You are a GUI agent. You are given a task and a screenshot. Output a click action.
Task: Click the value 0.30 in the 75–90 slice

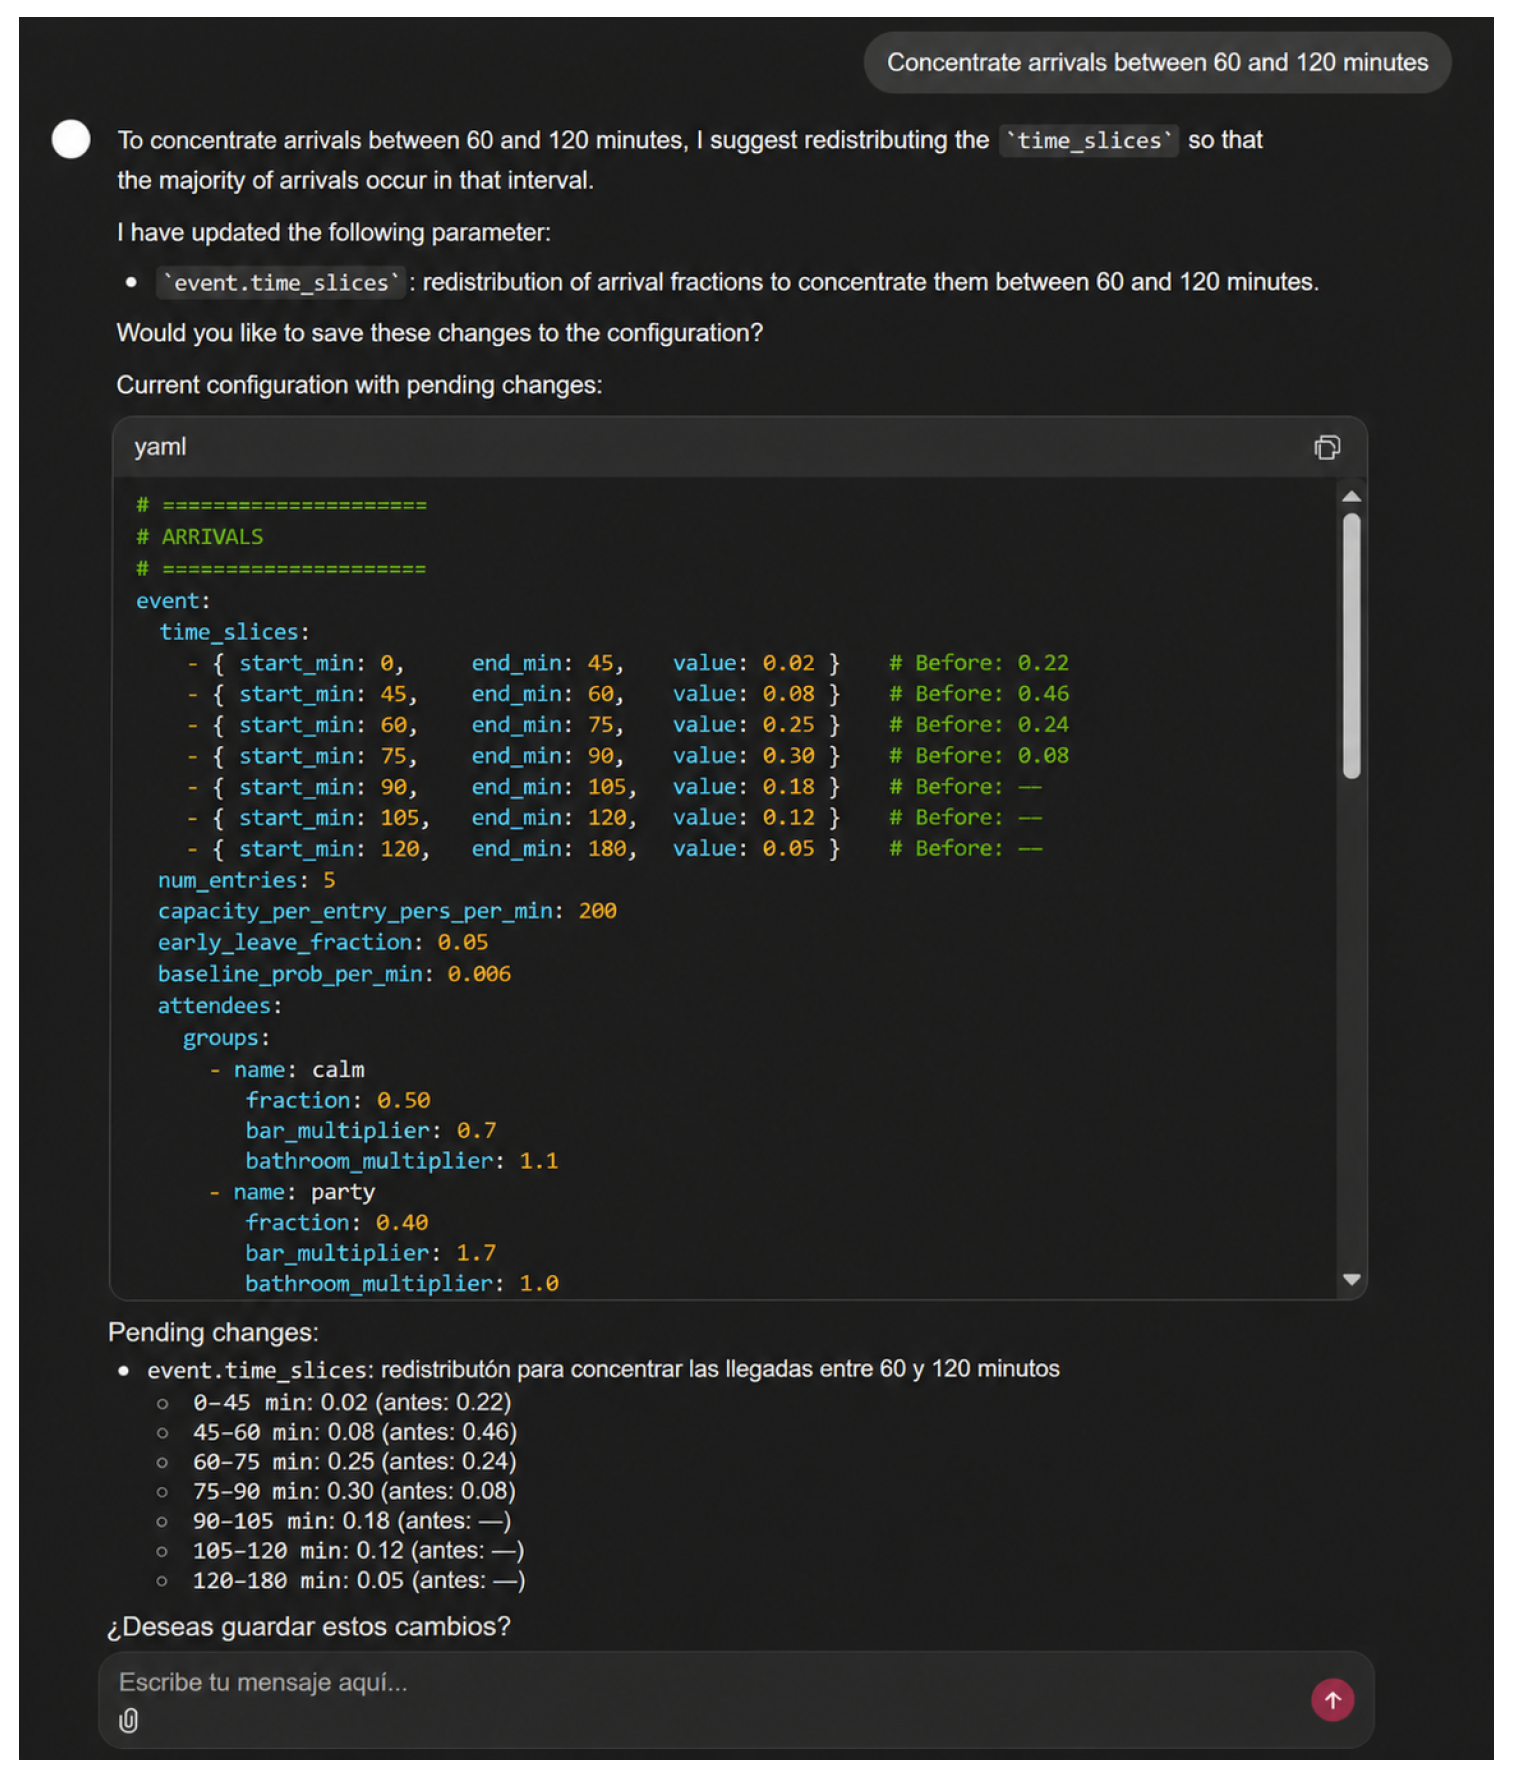788,756
